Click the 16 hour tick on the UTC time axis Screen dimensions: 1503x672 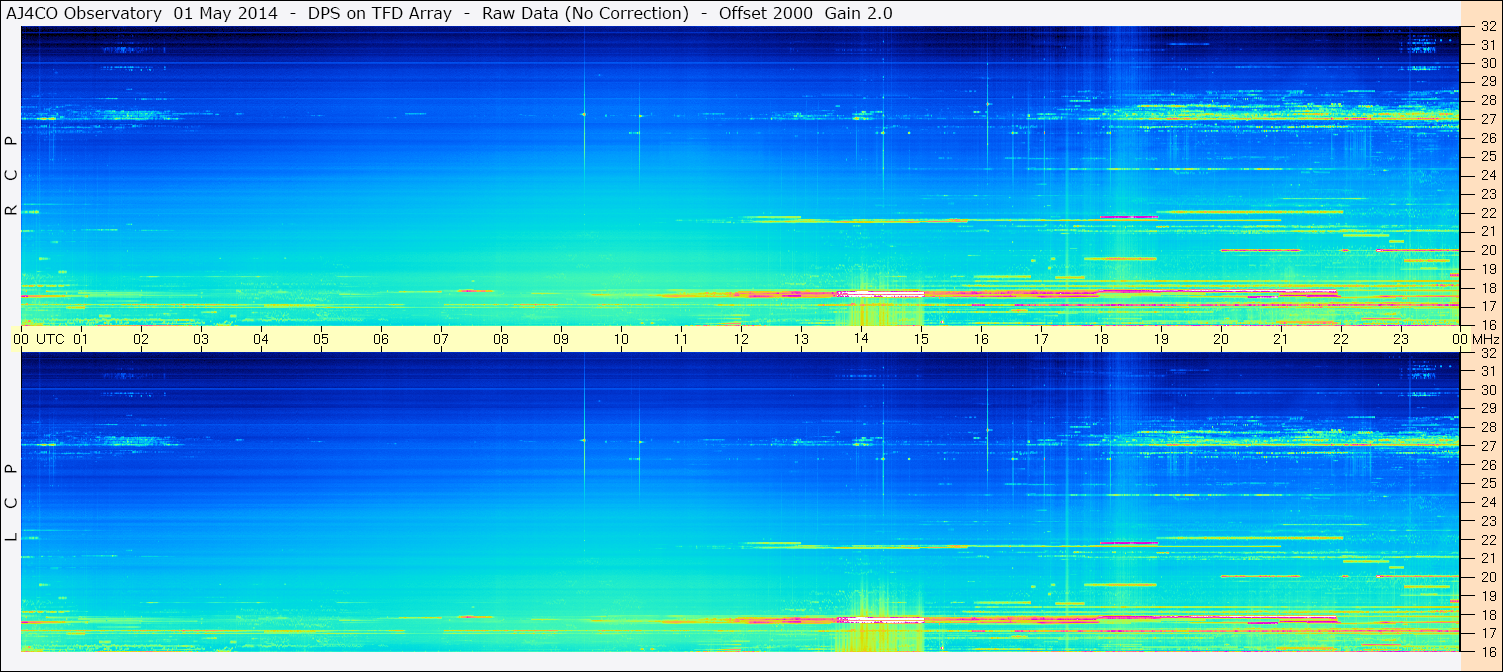(x=981, y=339)
